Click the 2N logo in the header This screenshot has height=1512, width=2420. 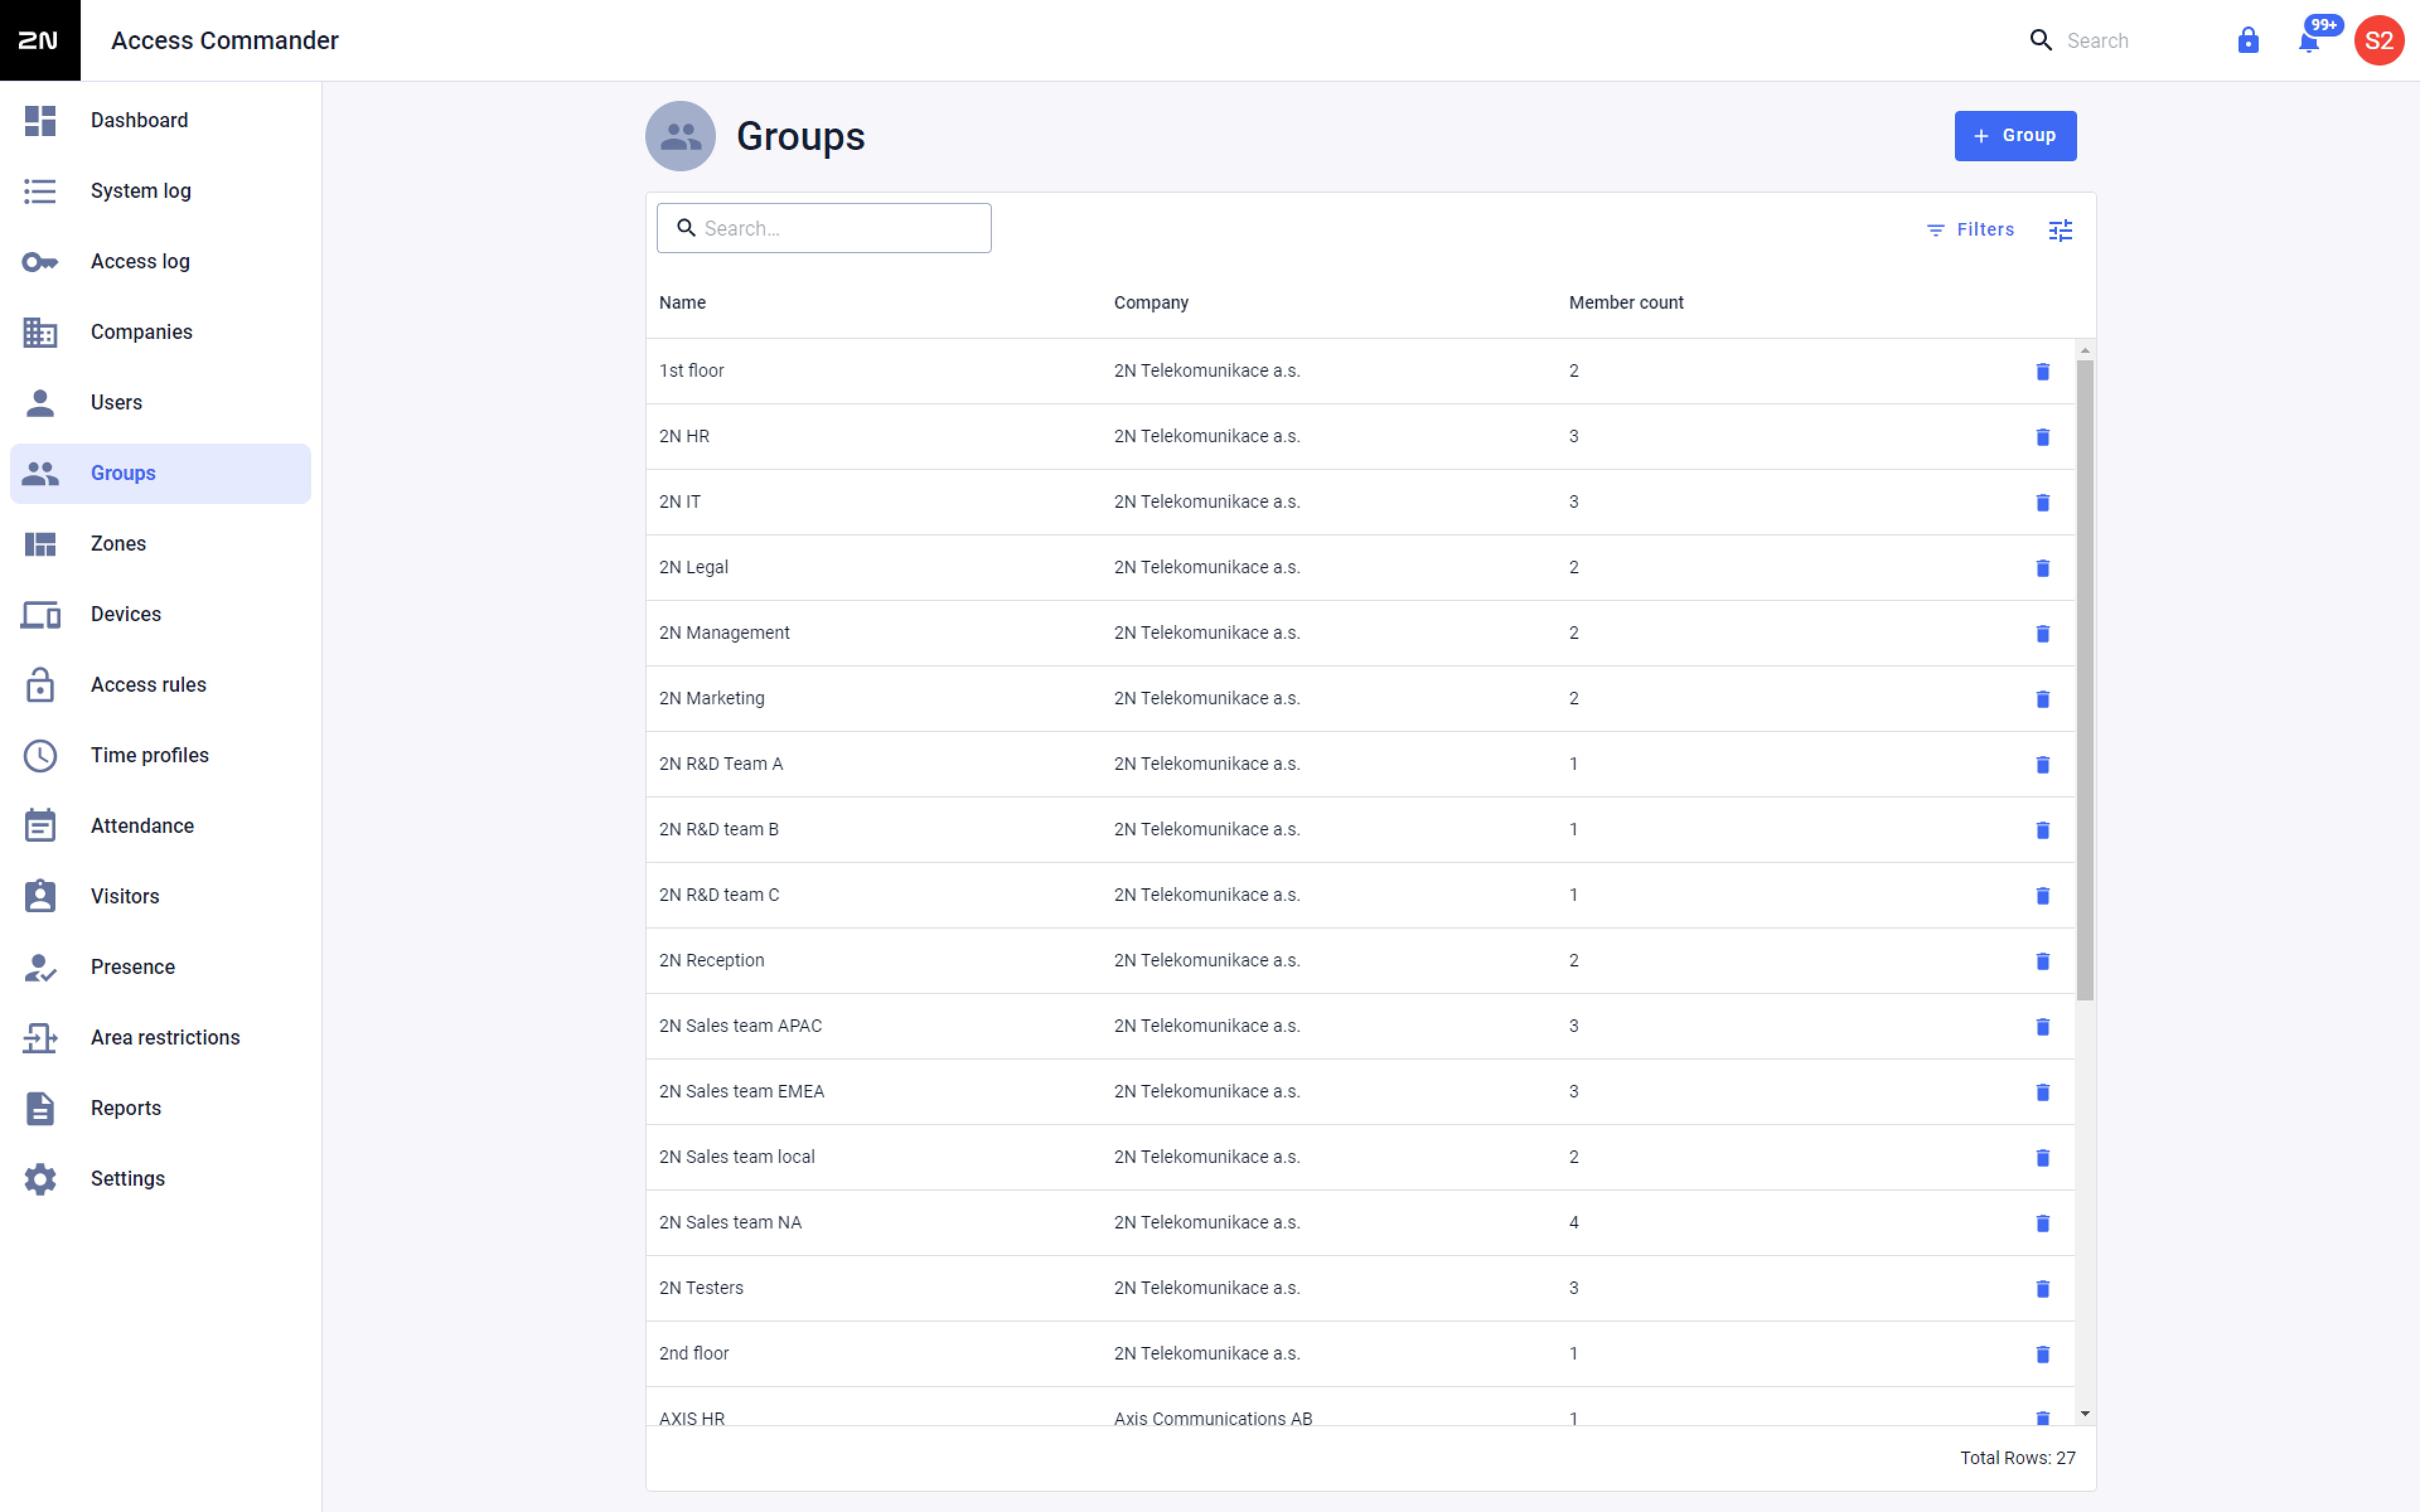[x=40, y=40]
